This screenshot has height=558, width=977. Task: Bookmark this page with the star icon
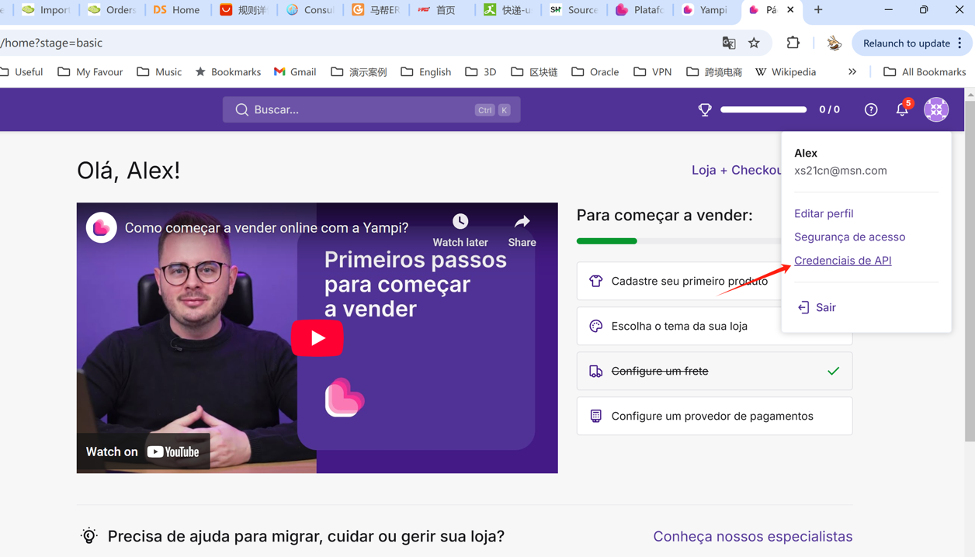754,43
